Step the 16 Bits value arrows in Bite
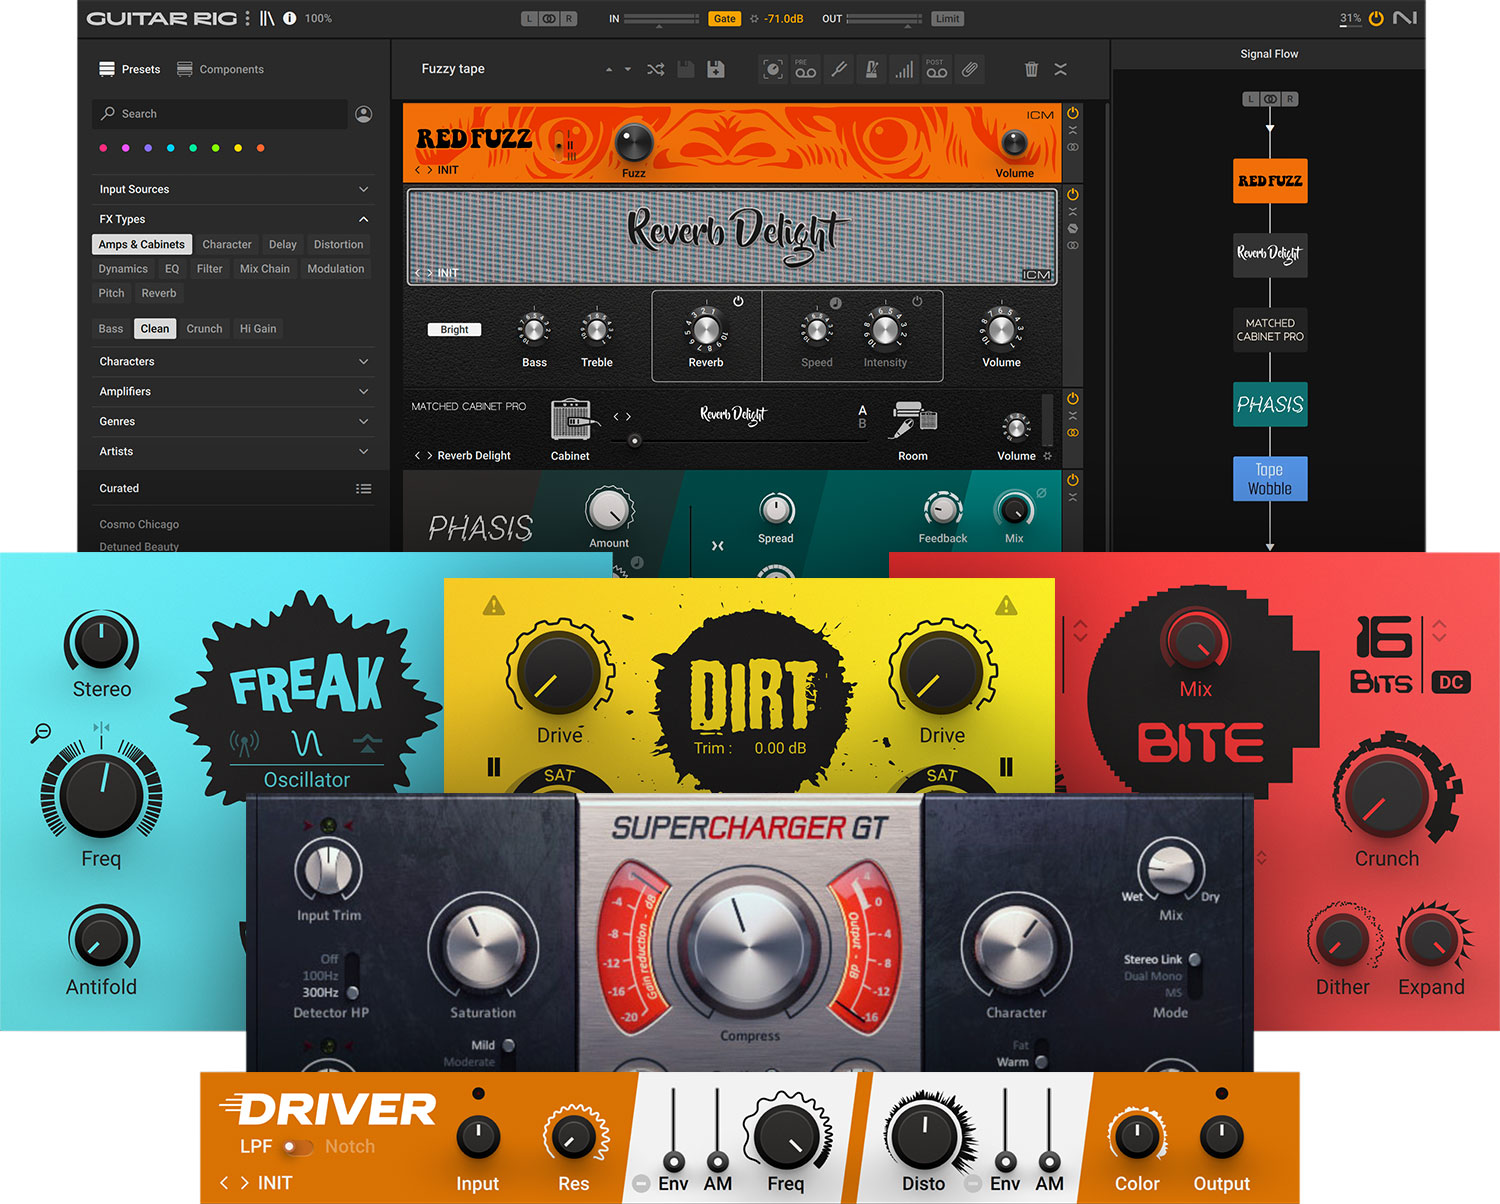The width and height of the screenshot is (1500, 1204). (x=1439, y=630)
